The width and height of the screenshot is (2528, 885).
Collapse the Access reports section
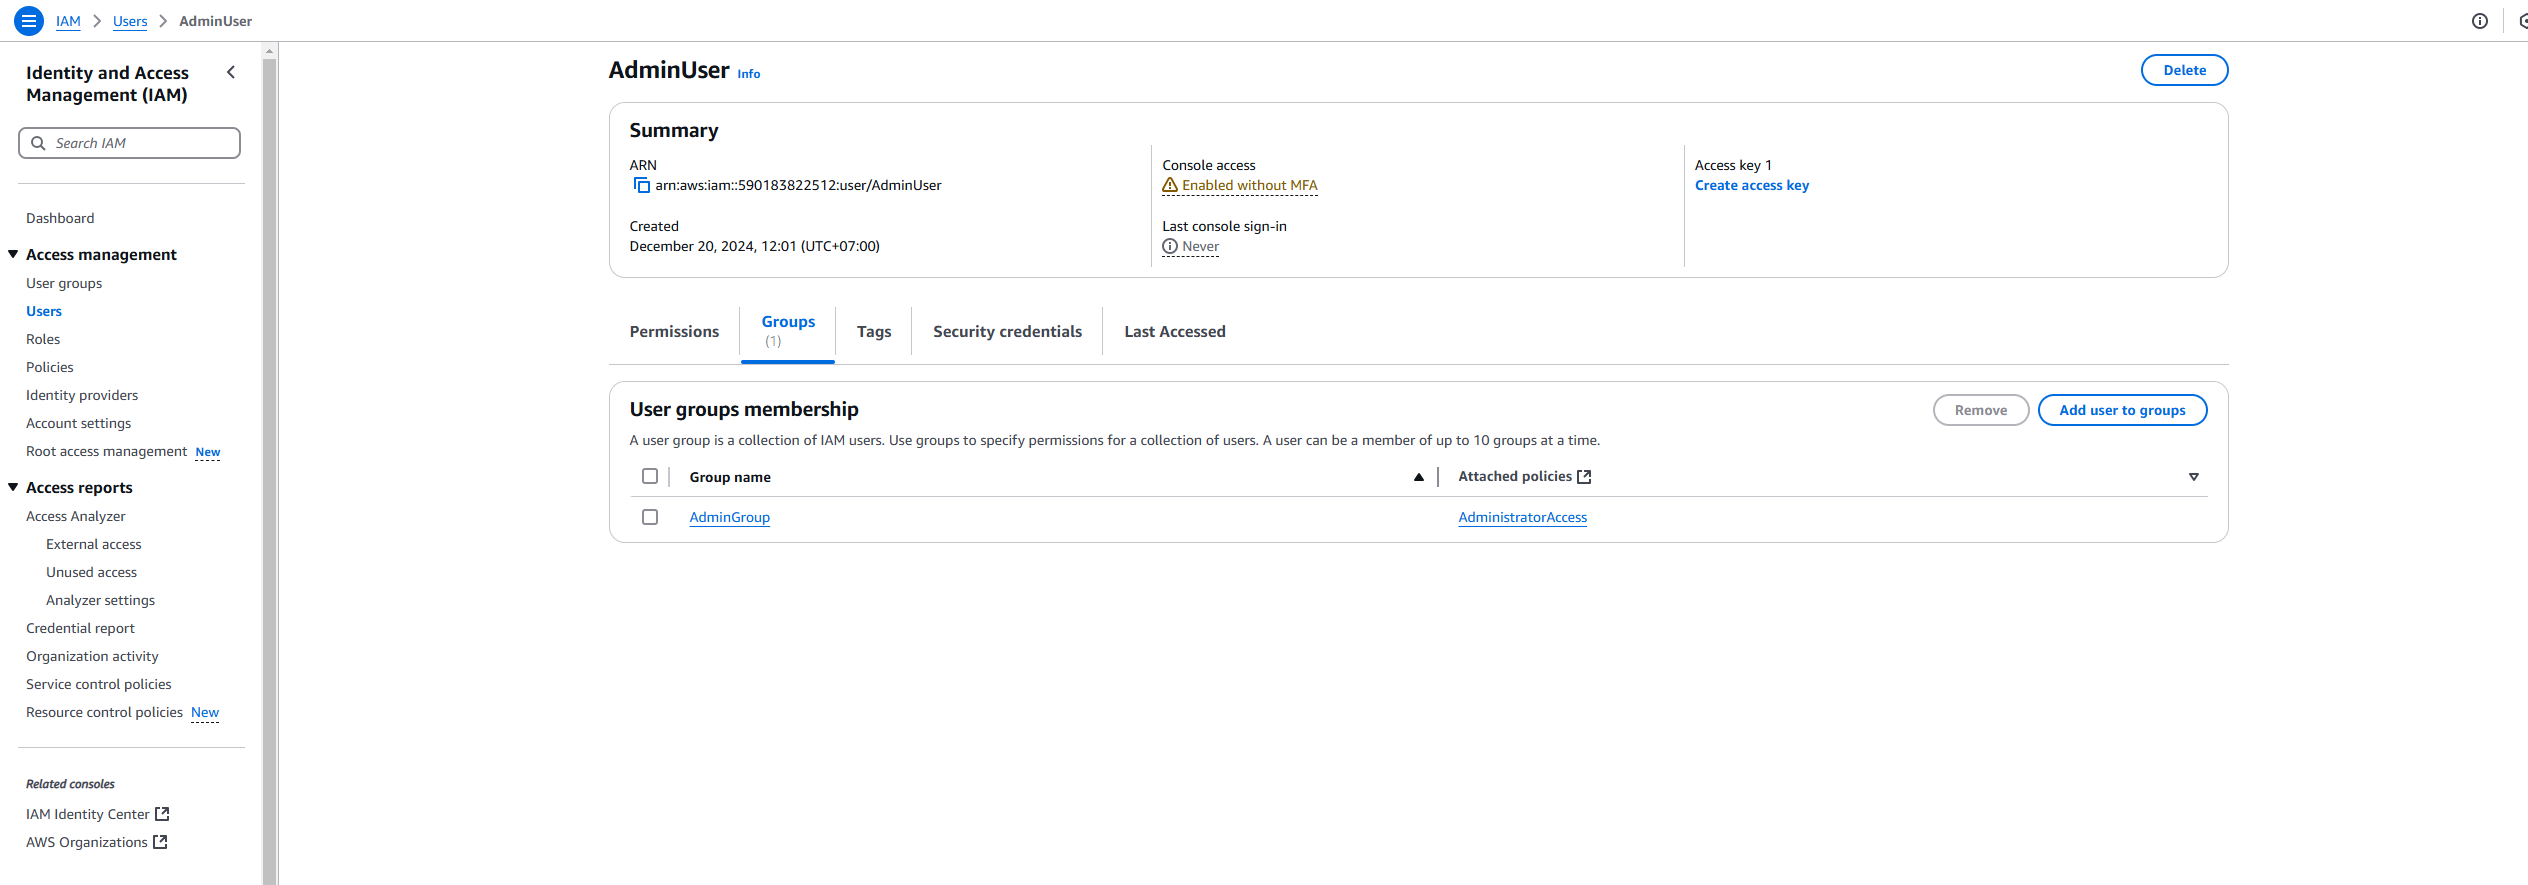(x=13, y=487)
